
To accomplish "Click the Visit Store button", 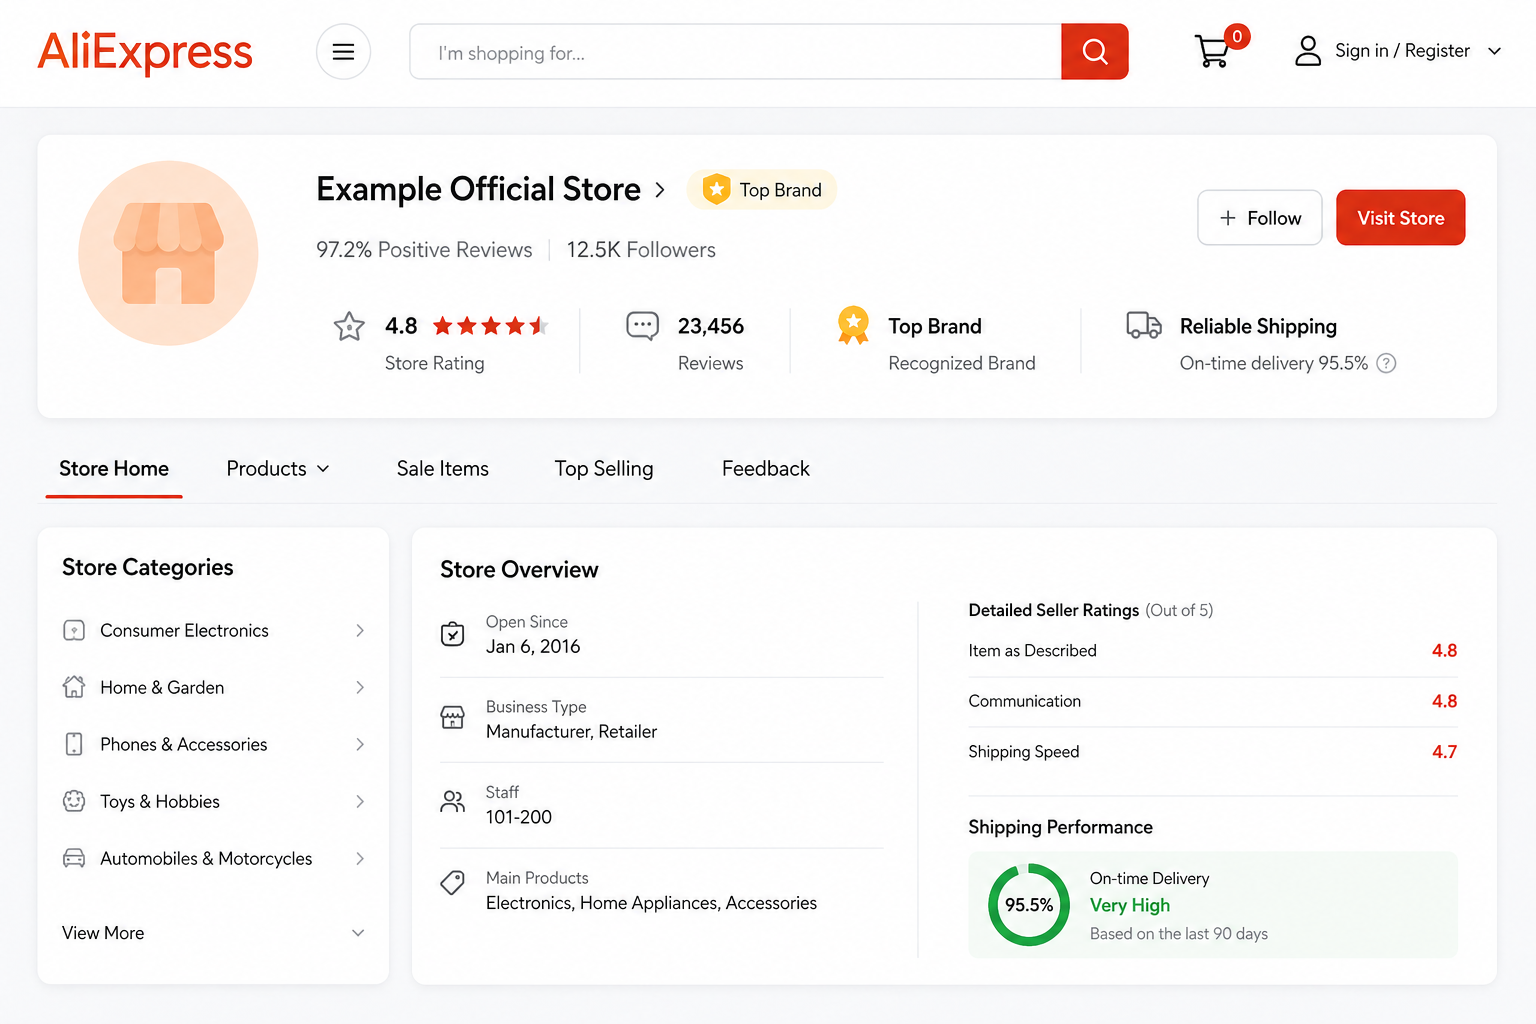I will pyautogui.click(x=1400, y=217).
